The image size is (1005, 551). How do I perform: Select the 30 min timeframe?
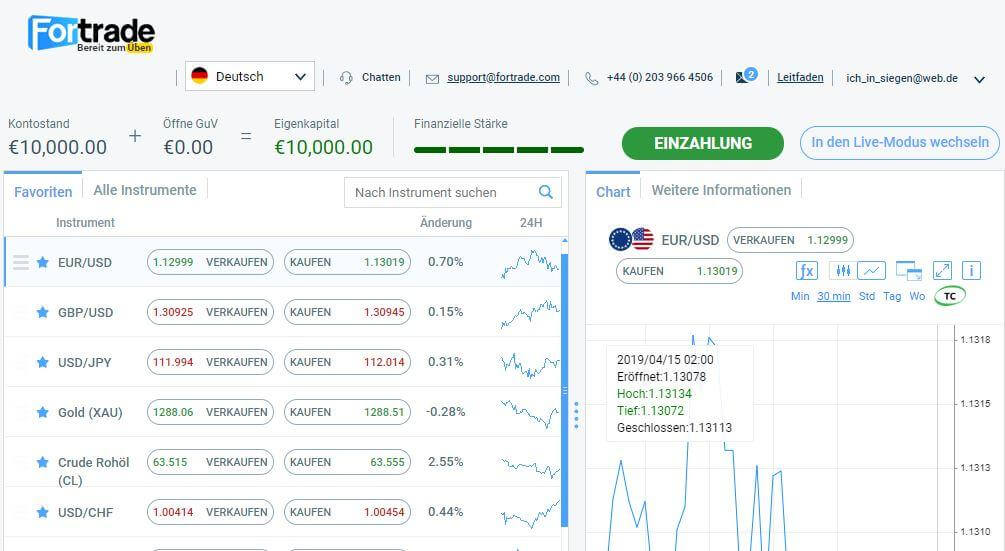[834, 296]
